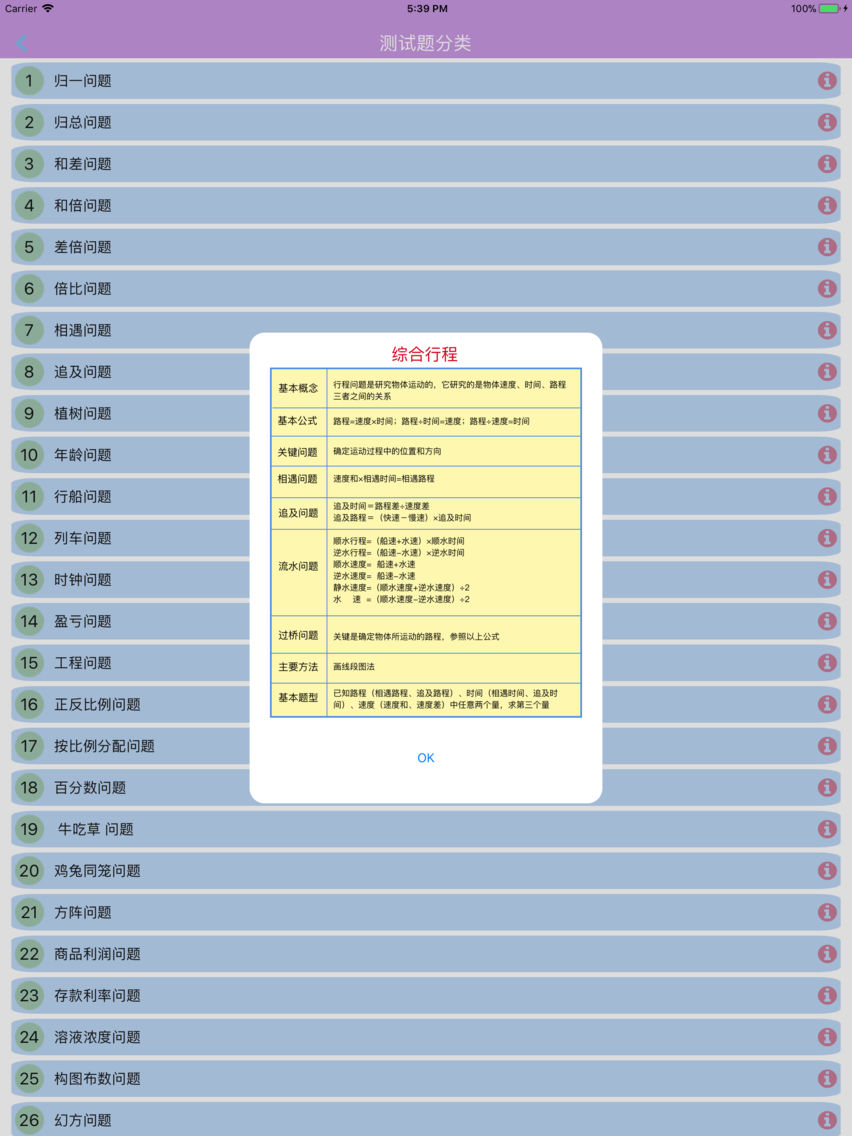Open the info icon beside 幻方问题

click(827, 1120)
